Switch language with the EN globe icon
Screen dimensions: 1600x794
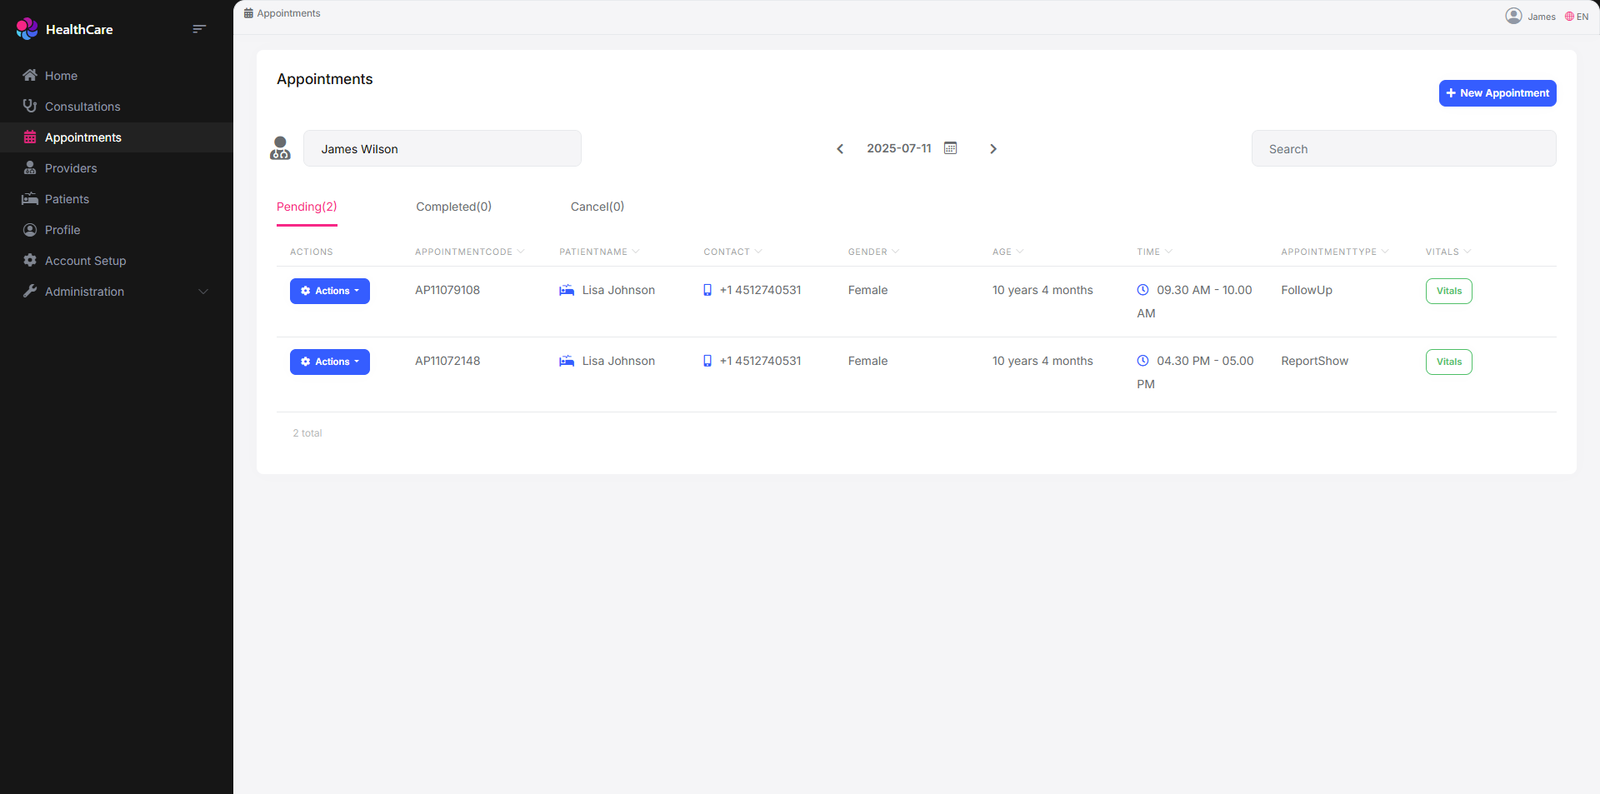1576,16
